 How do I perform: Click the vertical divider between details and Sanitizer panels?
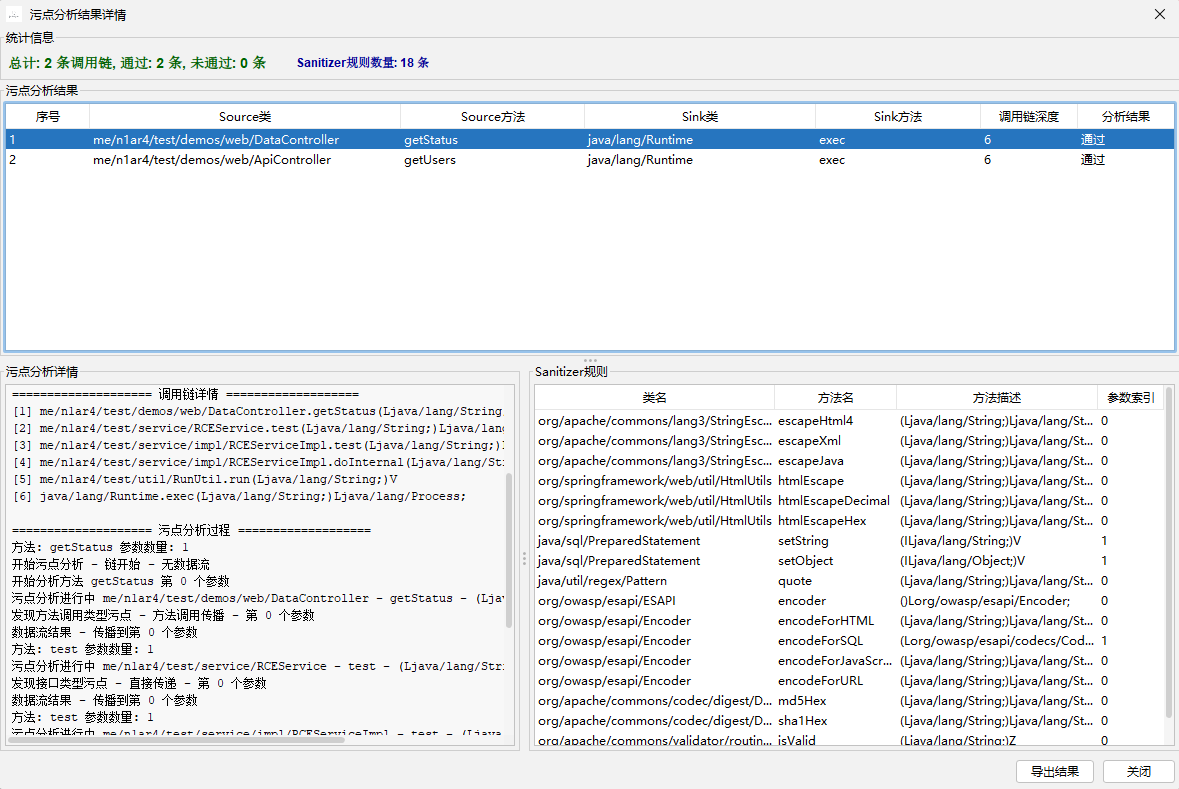[524, 558]
